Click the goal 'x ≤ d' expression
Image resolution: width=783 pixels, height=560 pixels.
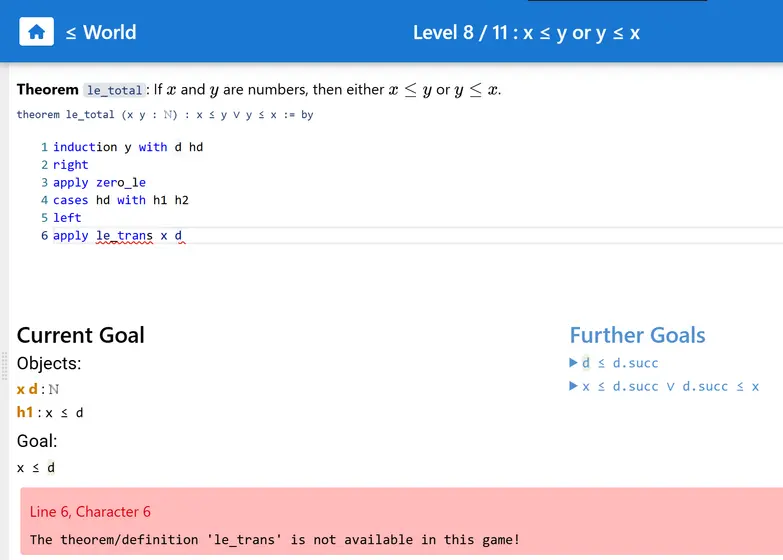[36, 467]
